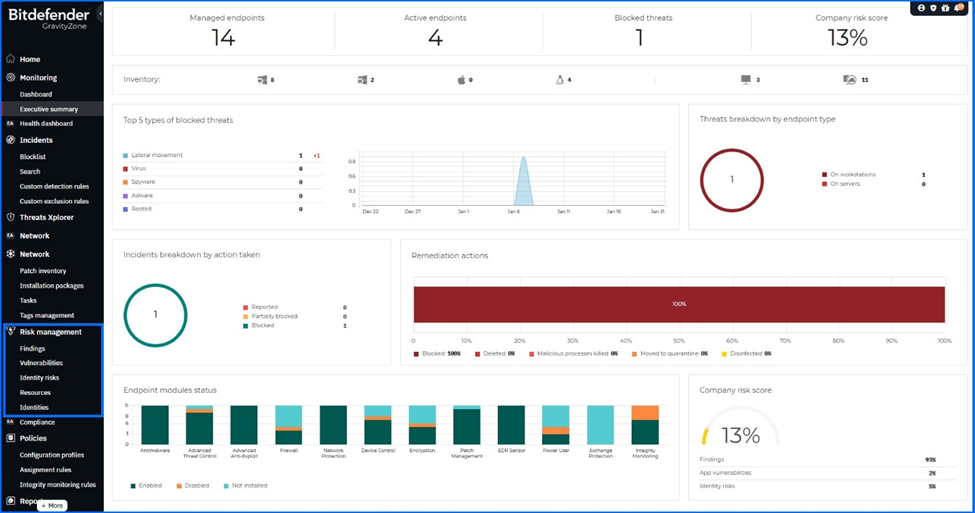Viewport: 975px width, 513px height.
Task: Expand the Policies section
Action: 33,438
